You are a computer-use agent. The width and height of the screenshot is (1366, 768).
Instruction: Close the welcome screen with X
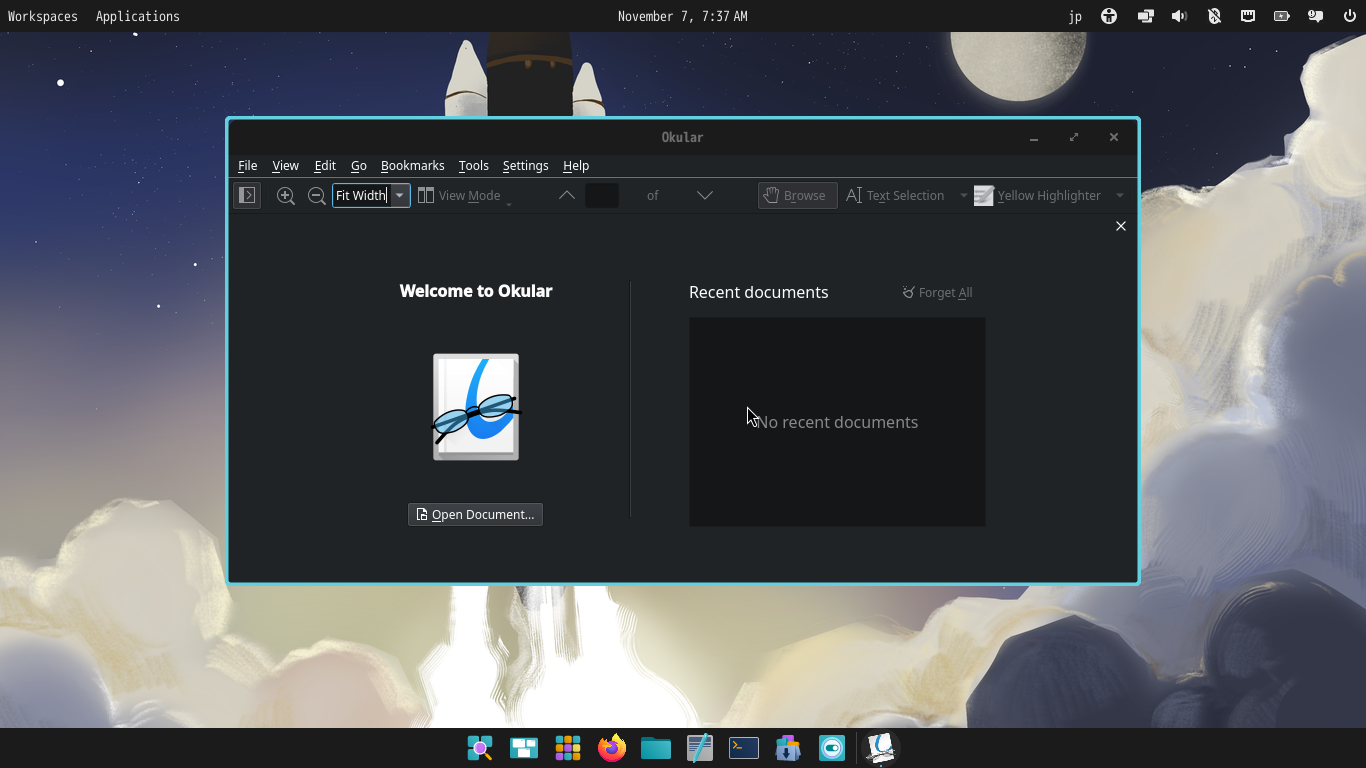(1120, 226)
